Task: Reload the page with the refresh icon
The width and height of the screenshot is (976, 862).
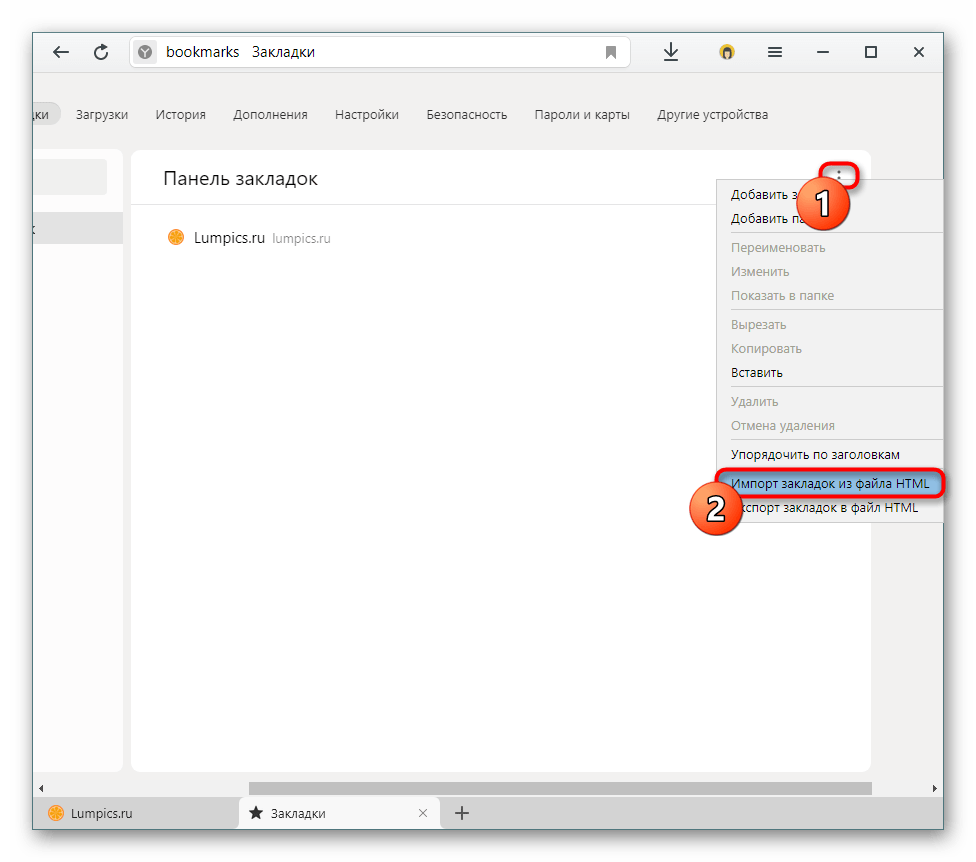Action: click(x=101, y=52)
